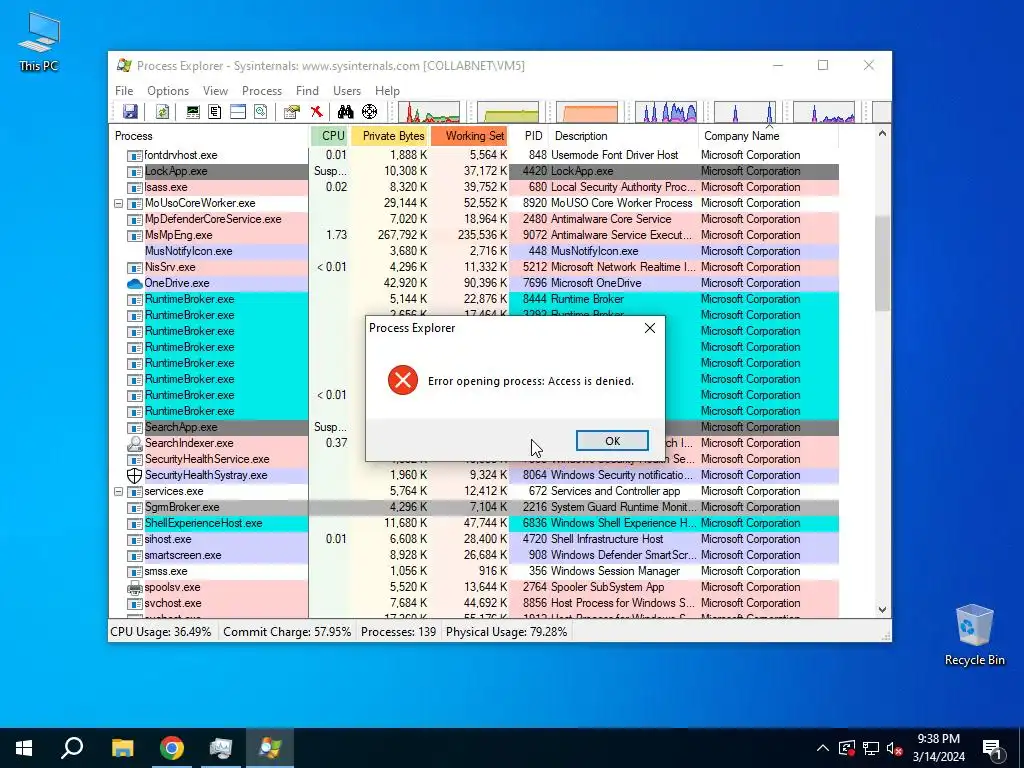Open the Options menu
Screen dimensions: 1024x768
point(168,91)
